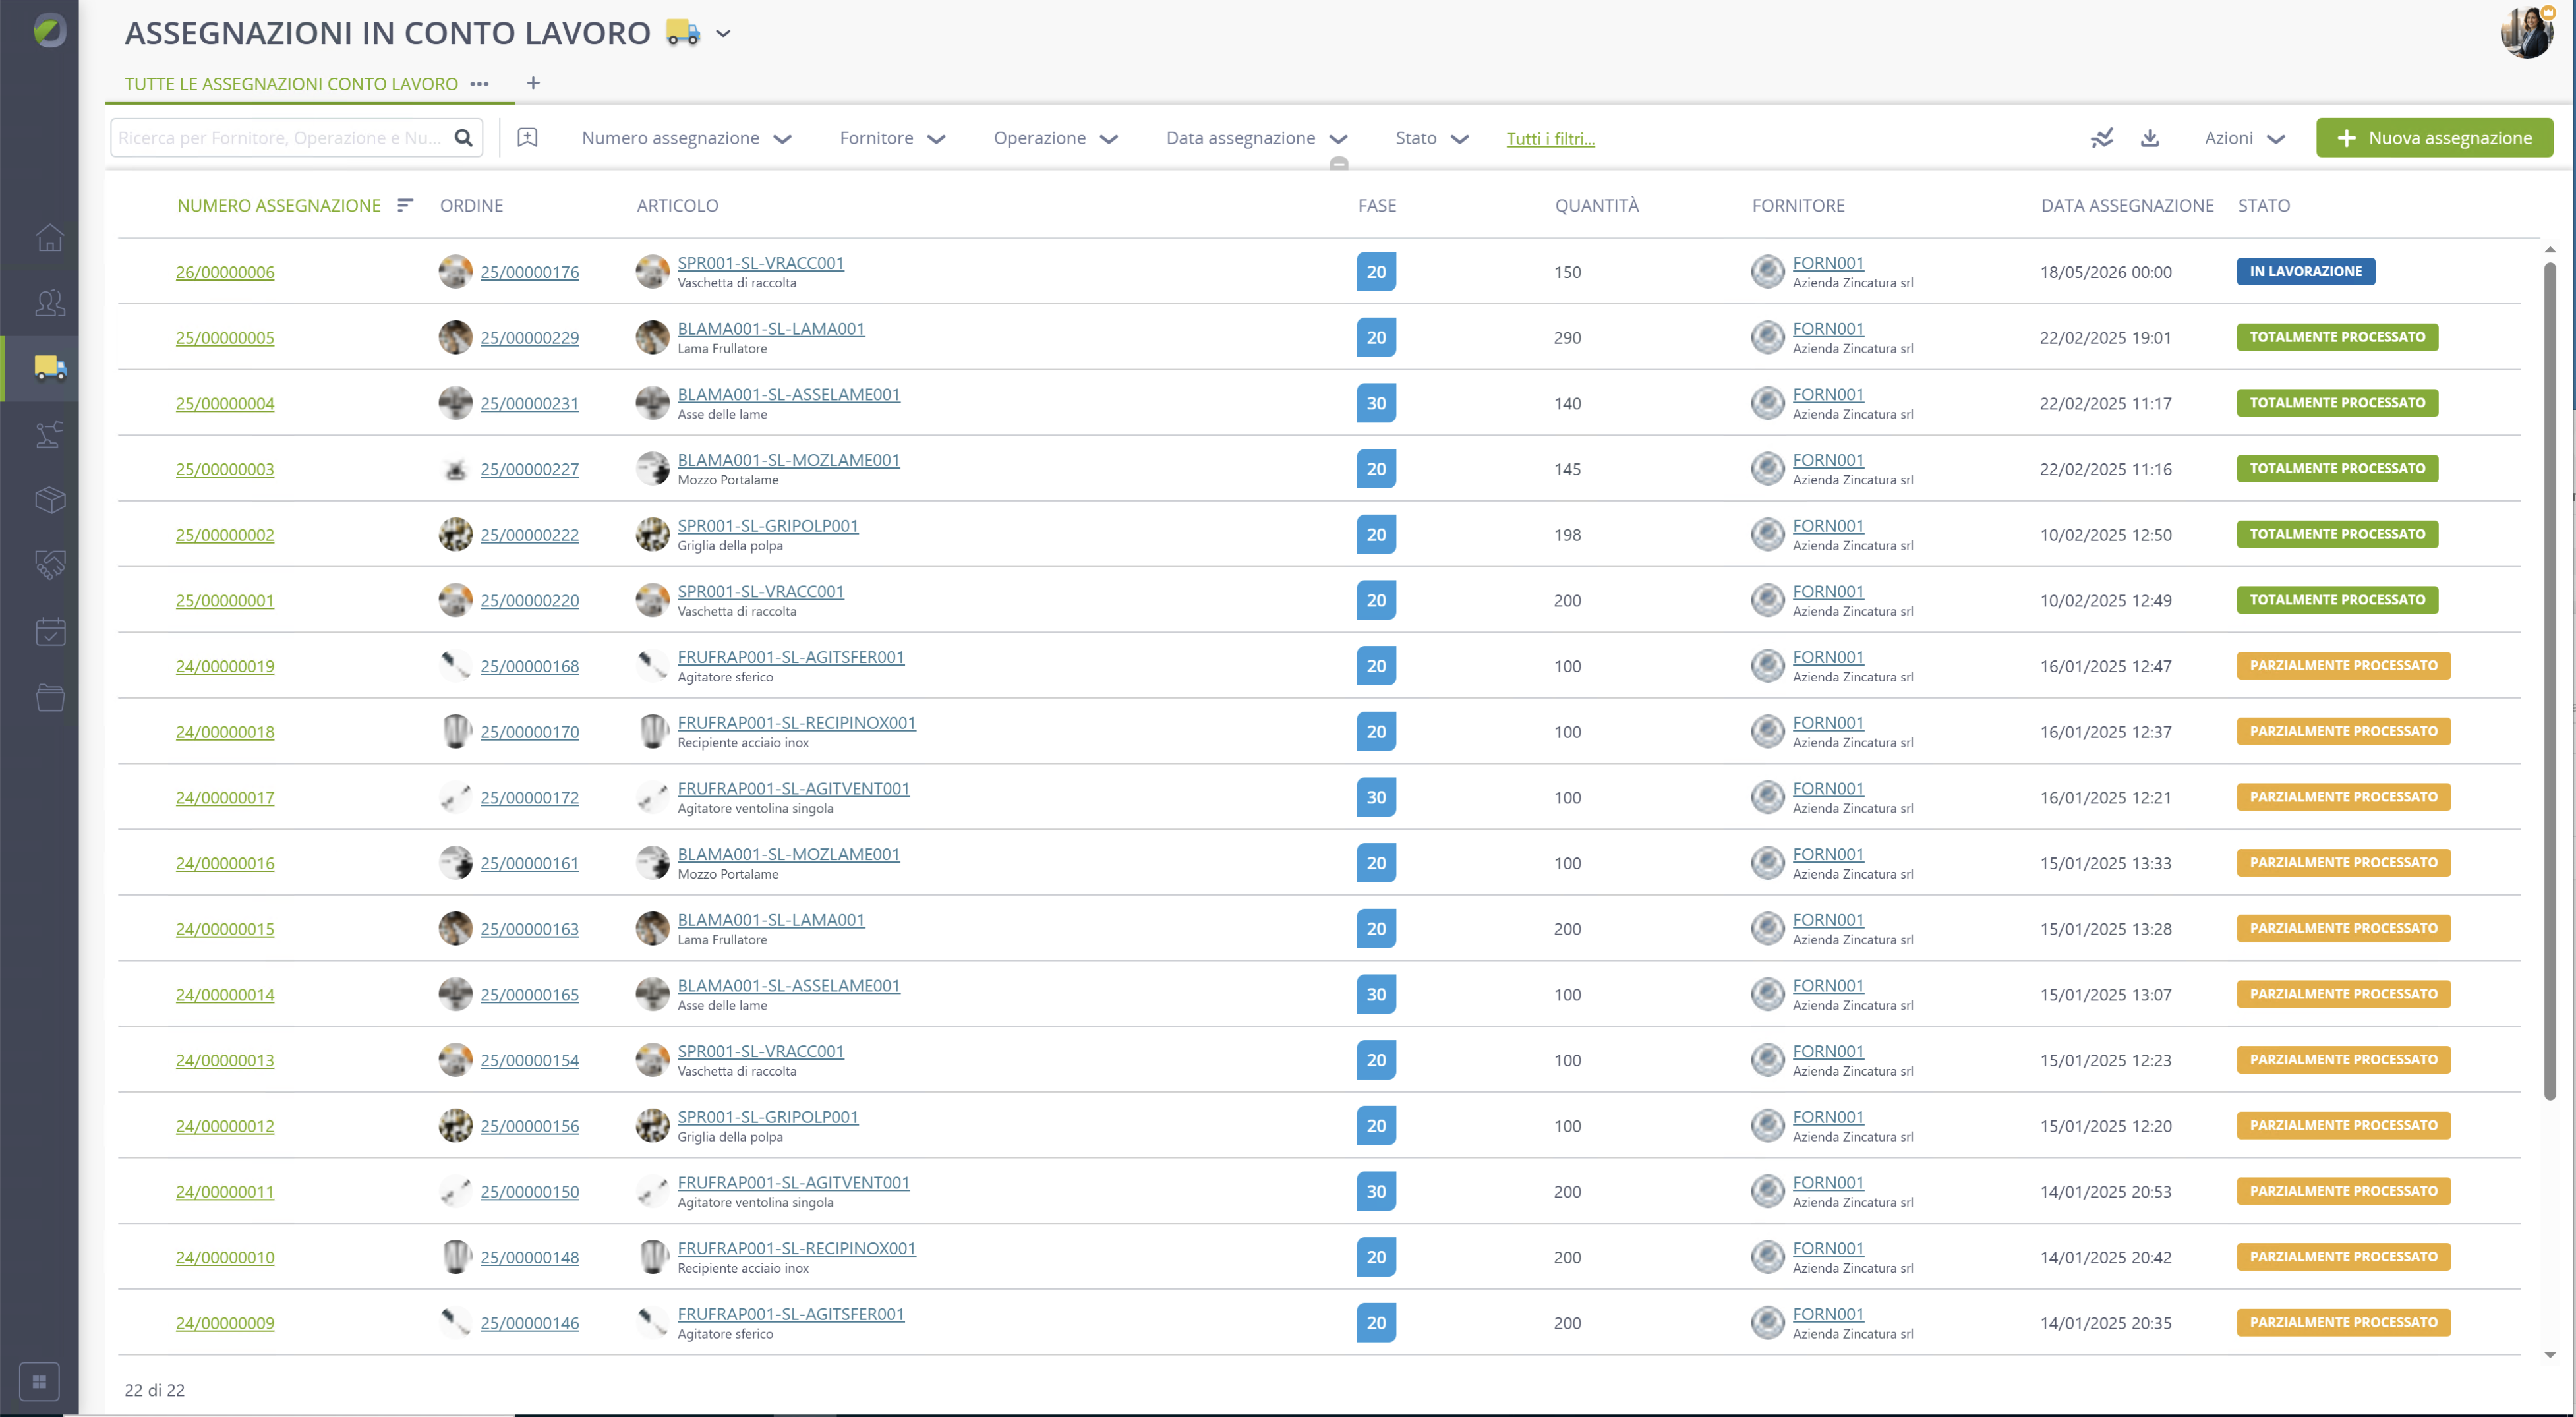Viewport: 2576px width, 1417px height.
Task: Add a new view tab with plus
Action: pyautogui.click(x=533, y=83)
